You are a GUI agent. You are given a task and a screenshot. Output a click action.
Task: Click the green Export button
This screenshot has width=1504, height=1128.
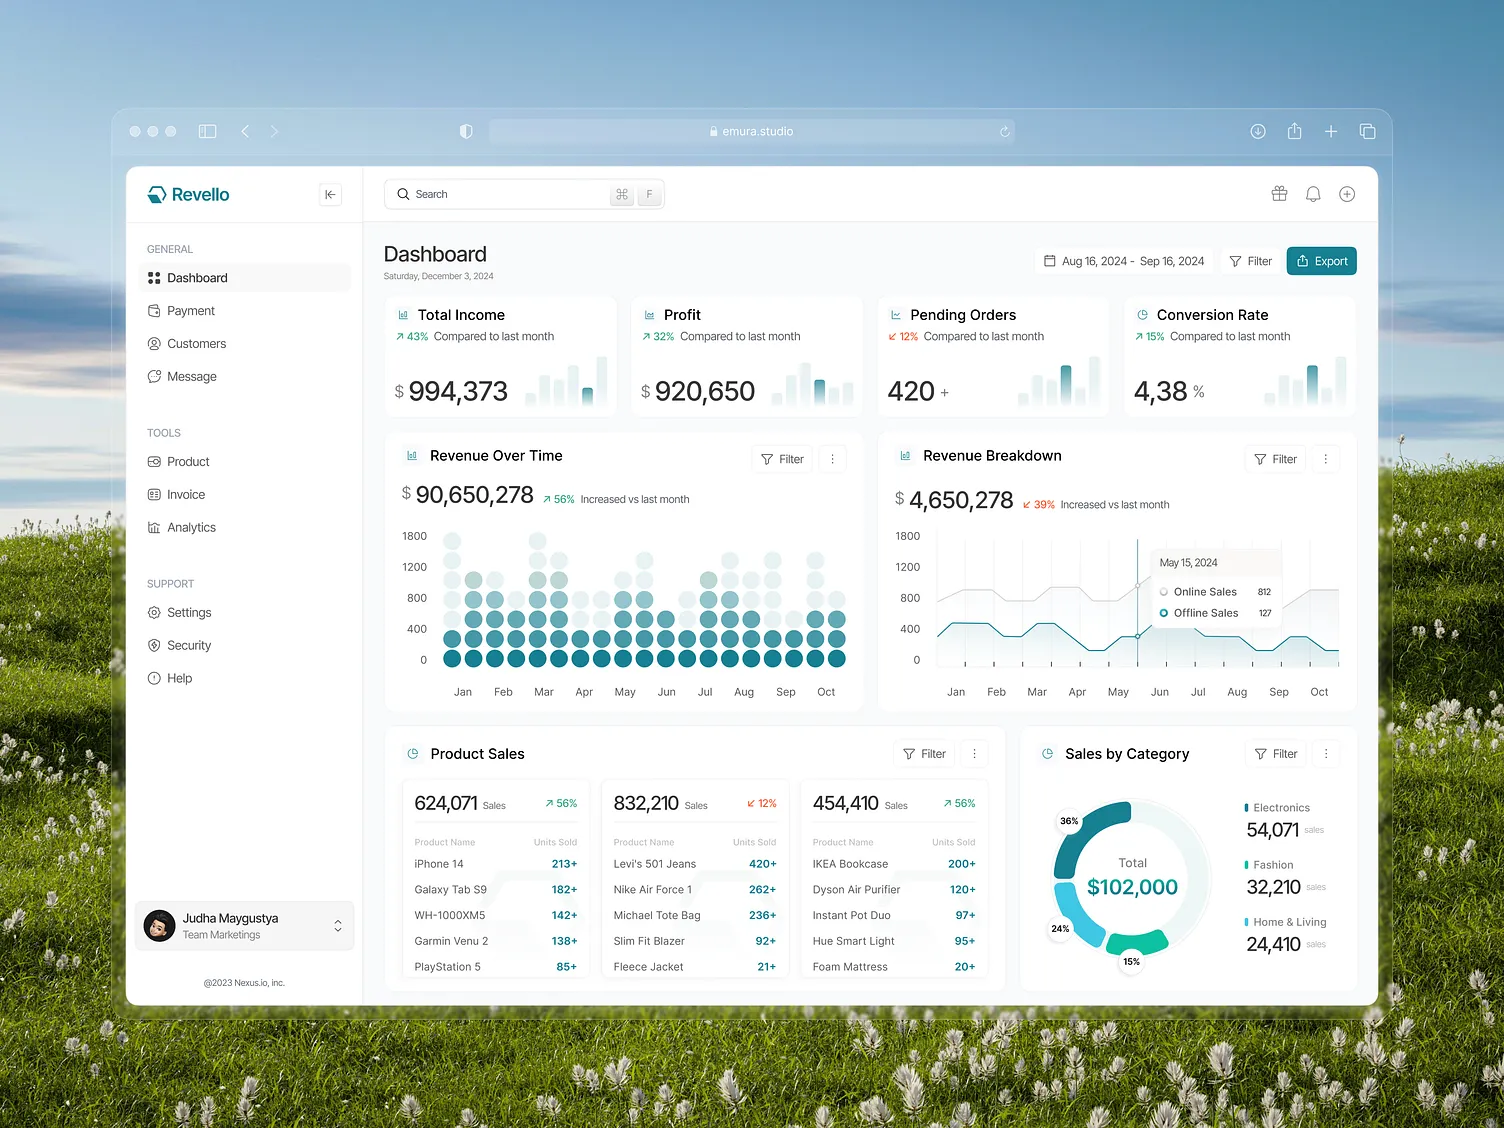pyautogui.click(x=1321, y=261)
